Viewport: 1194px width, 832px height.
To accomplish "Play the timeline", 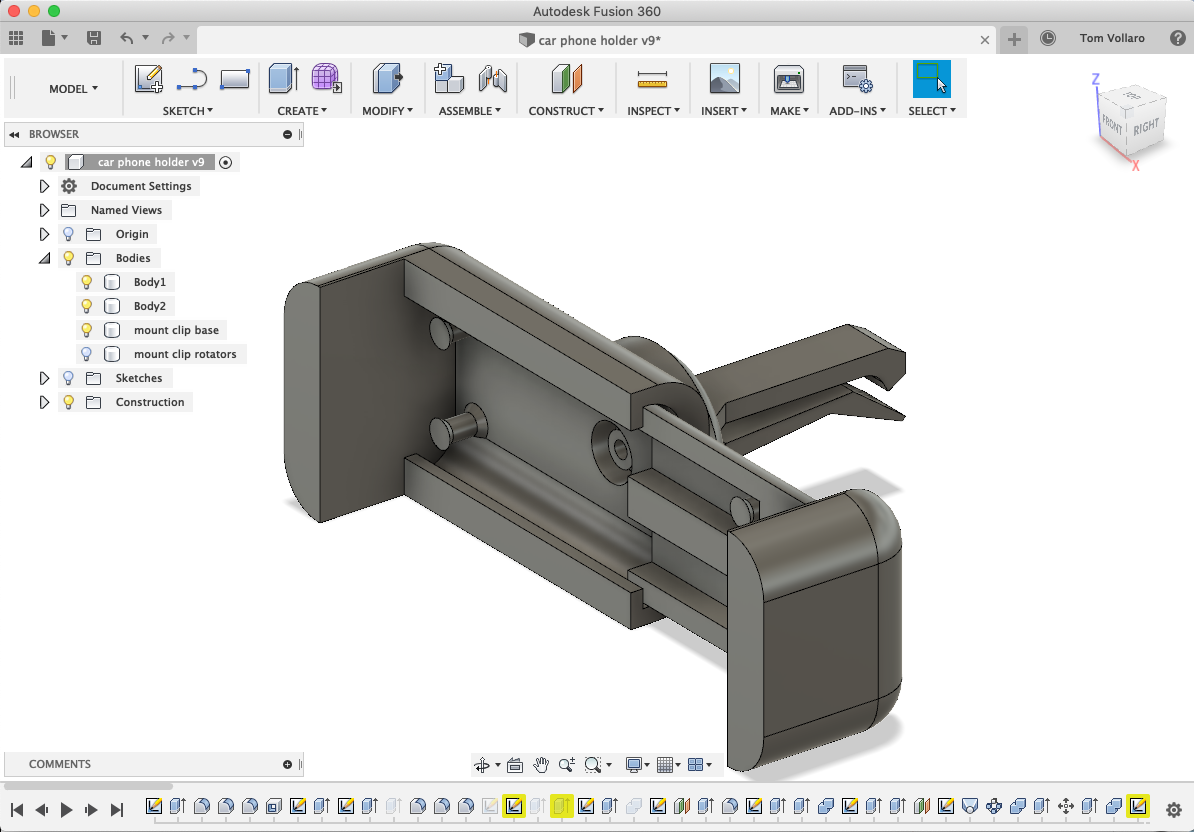I will 66,810.
